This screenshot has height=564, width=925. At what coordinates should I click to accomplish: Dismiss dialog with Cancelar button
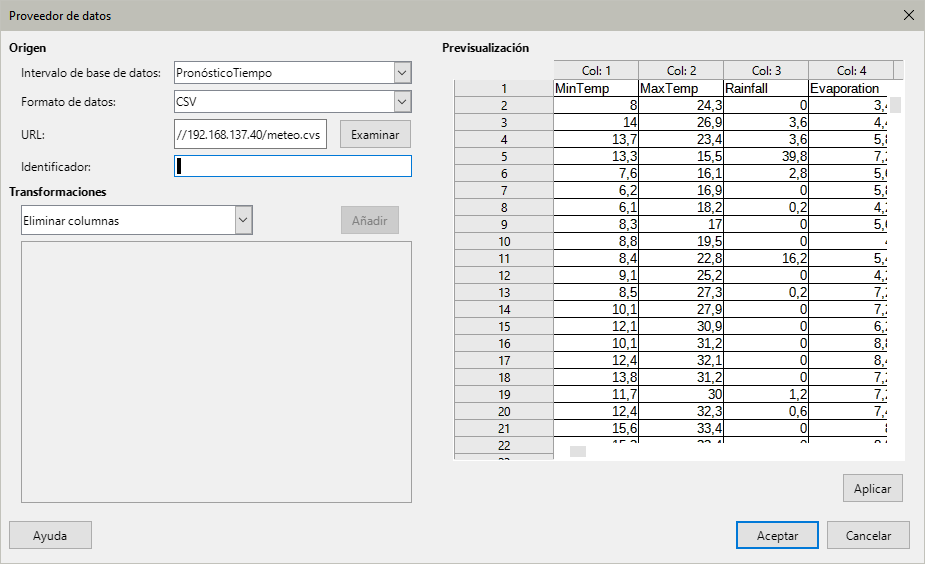pyautogui.click(x=868, y=535)
